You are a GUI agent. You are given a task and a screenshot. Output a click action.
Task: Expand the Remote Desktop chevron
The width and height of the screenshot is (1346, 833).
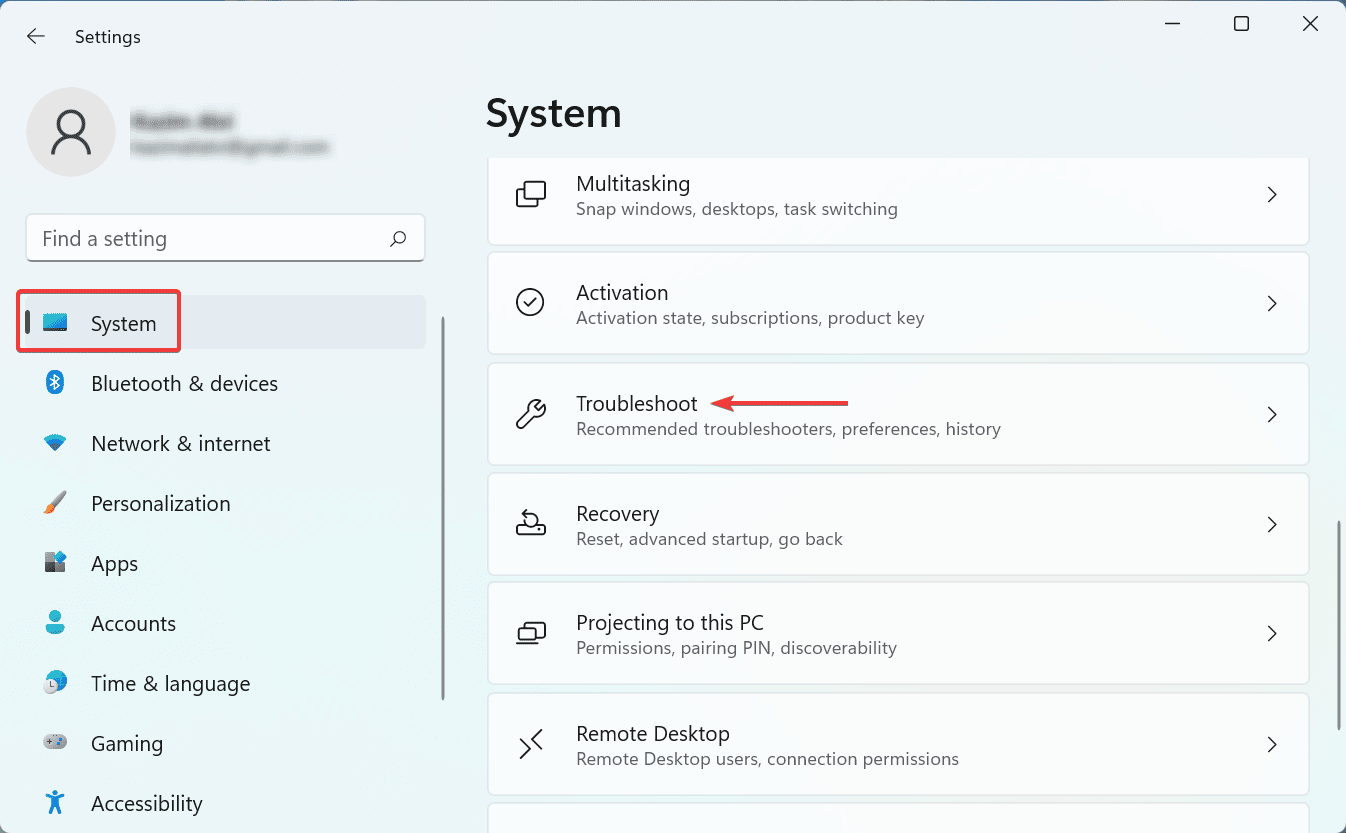(1272, 744)
